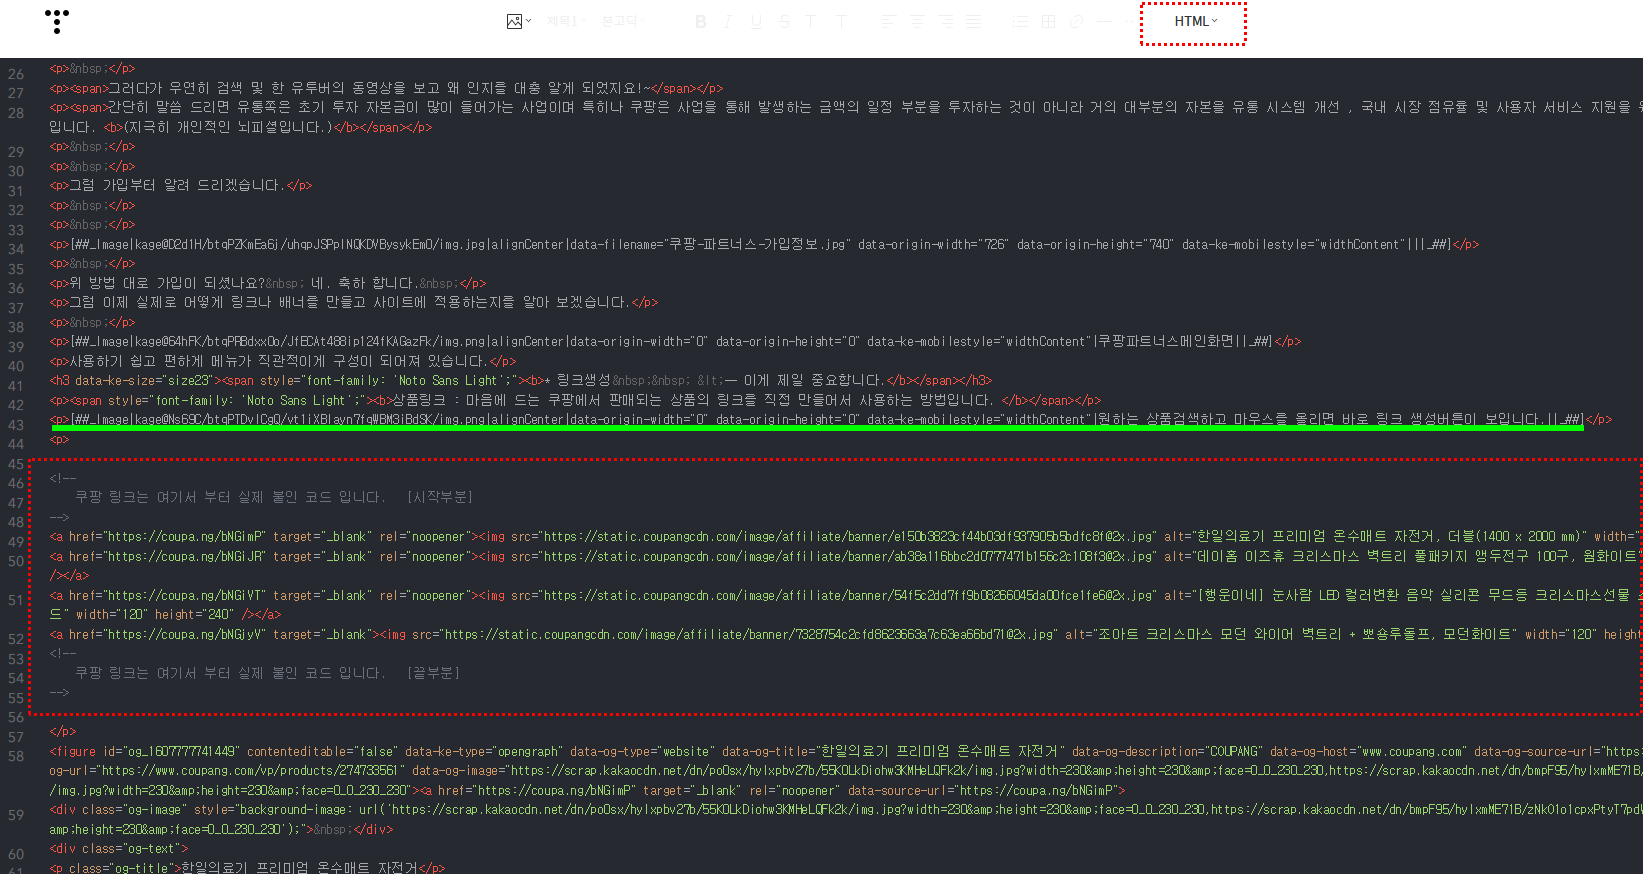Viewport: 1643px width, 874px height.
Task: Click the line containing '그럼 가입부터 알려 드리겠습니다.'
Action: pos(181,185)
